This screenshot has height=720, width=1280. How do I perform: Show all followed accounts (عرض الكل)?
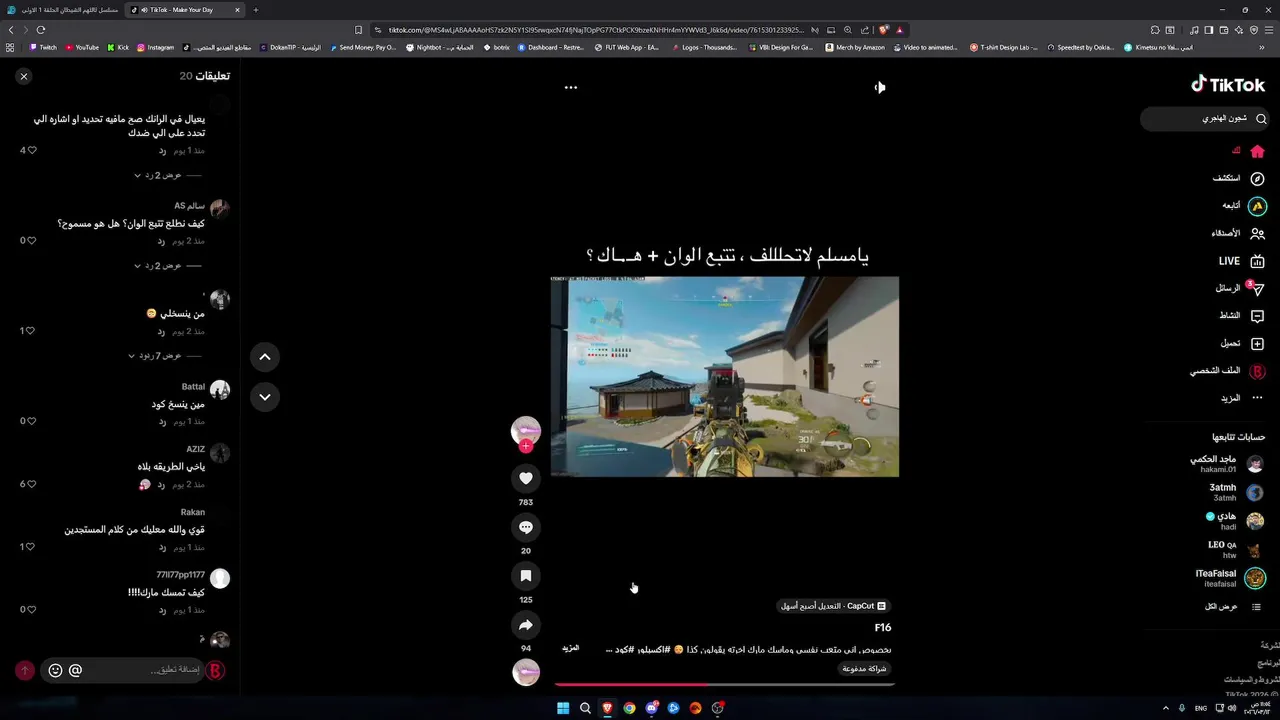point(1232,607)
